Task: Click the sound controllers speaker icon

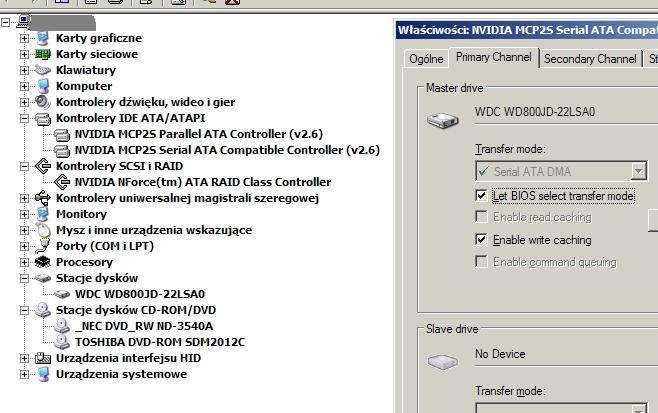Action: coord(43,102)
